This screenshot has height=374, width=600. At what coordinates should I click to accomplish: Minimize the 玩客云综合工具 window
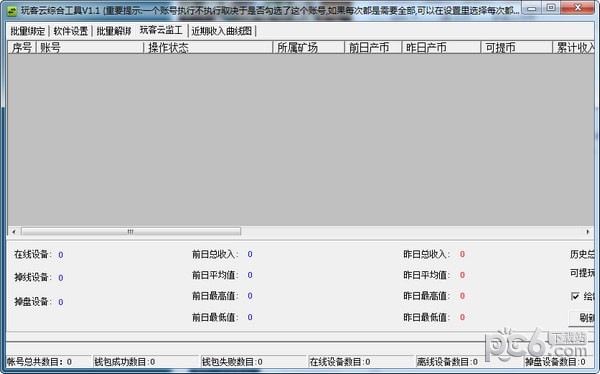(x=532, y=8)
